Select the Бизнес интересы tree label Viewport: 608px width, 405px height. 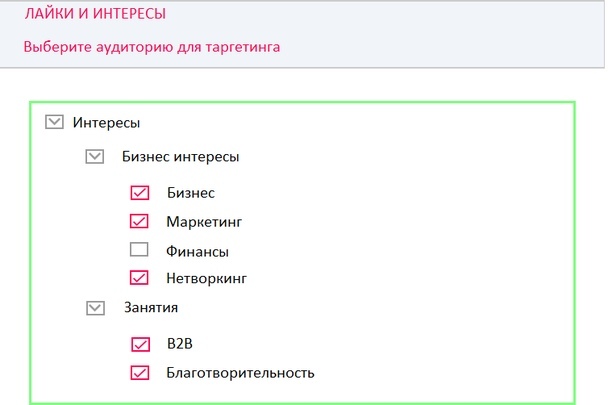coord(180,156)
